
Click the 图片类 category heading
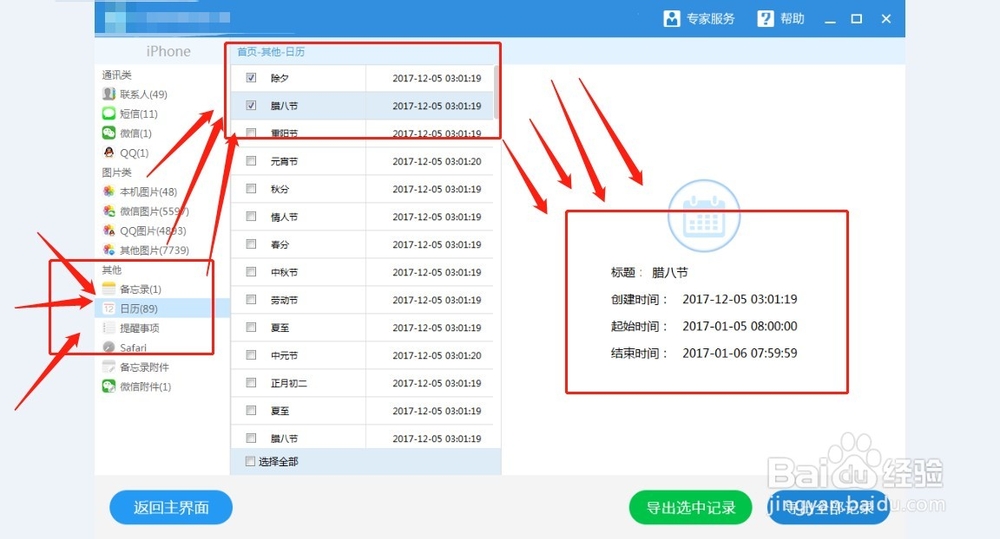coord(117,172)
